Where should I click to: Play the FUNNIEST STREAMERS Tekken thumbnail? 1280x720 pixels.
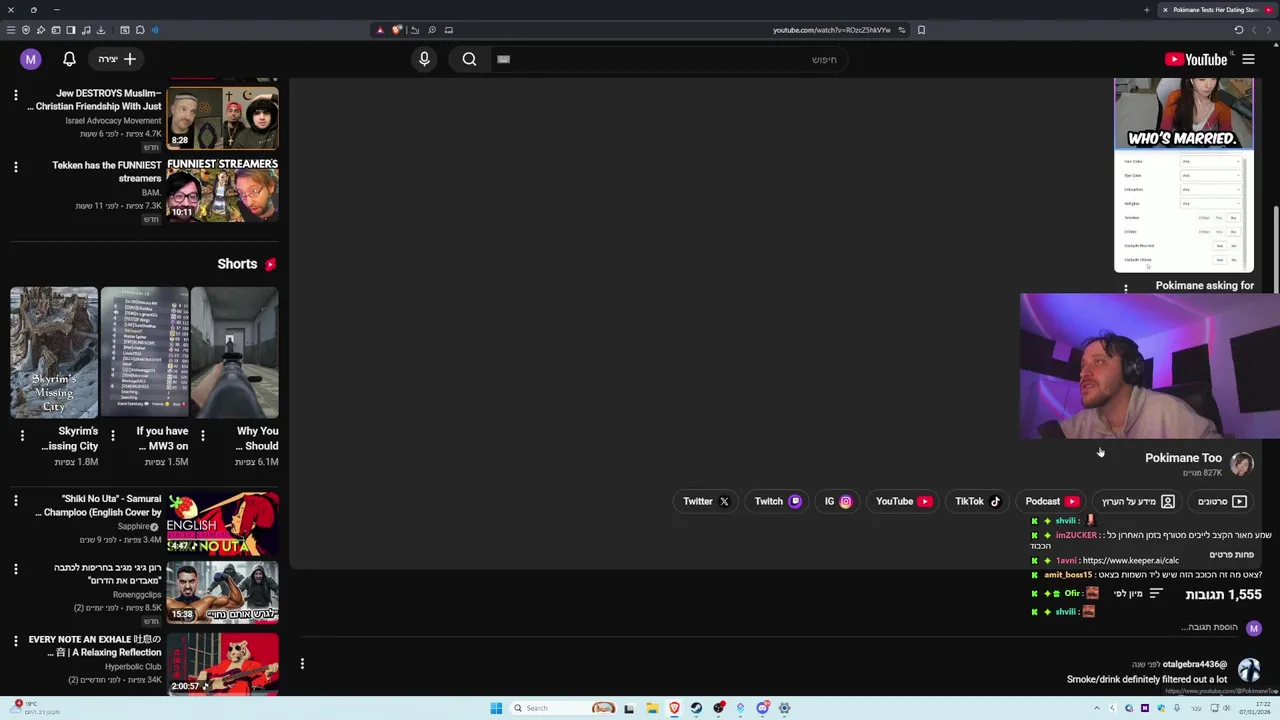[x=222, y=189]
